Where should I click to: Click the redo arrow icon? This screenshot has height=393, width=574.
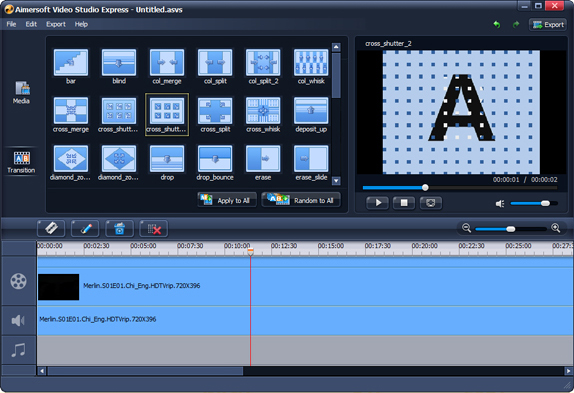(516, 25)
